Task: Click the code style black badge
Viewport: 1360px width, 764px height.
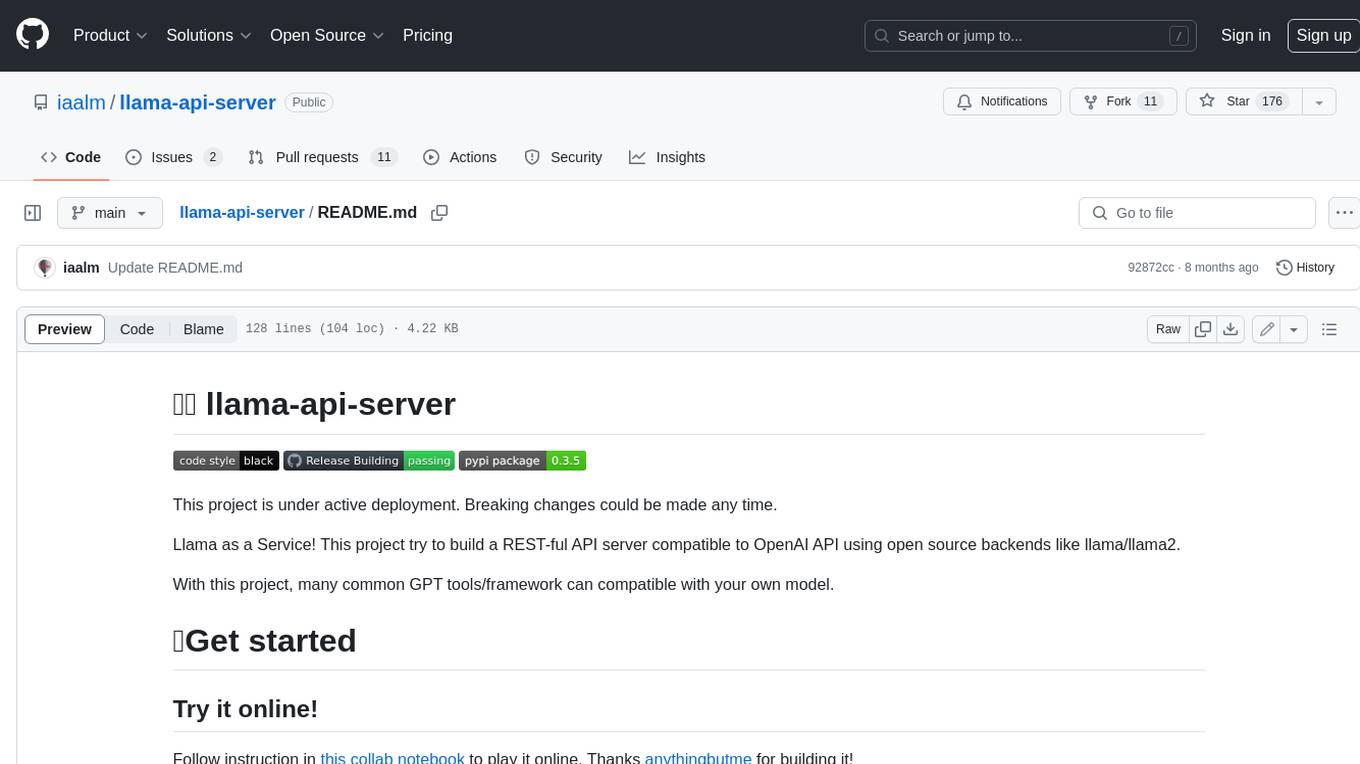Action: tap(226, 461)
